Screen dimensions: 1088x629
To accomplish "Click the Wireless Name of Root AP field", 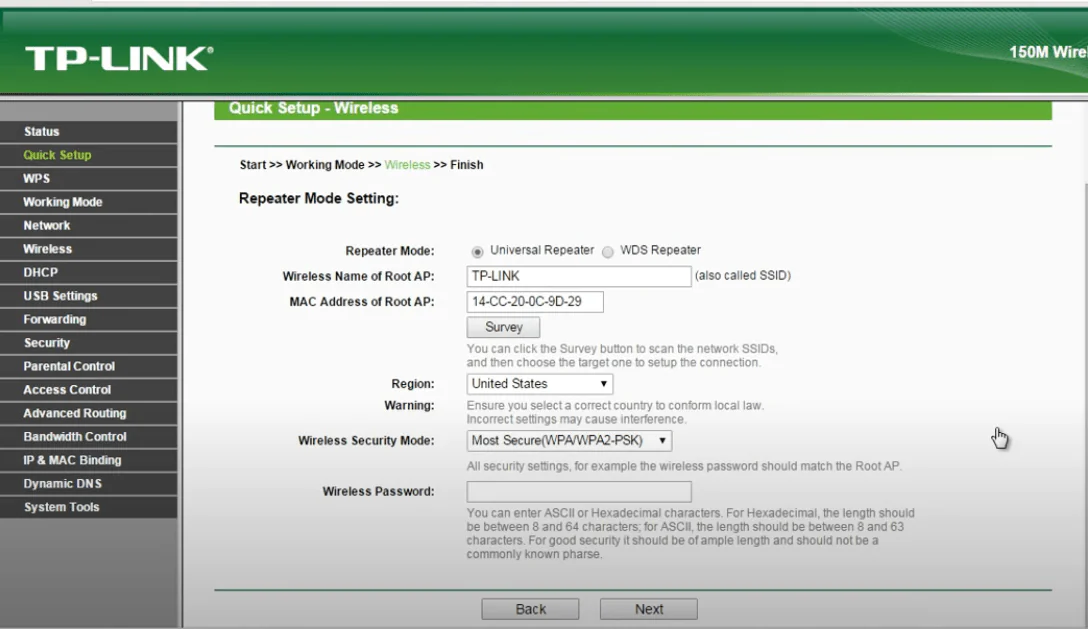I will [x=579, y=276].
